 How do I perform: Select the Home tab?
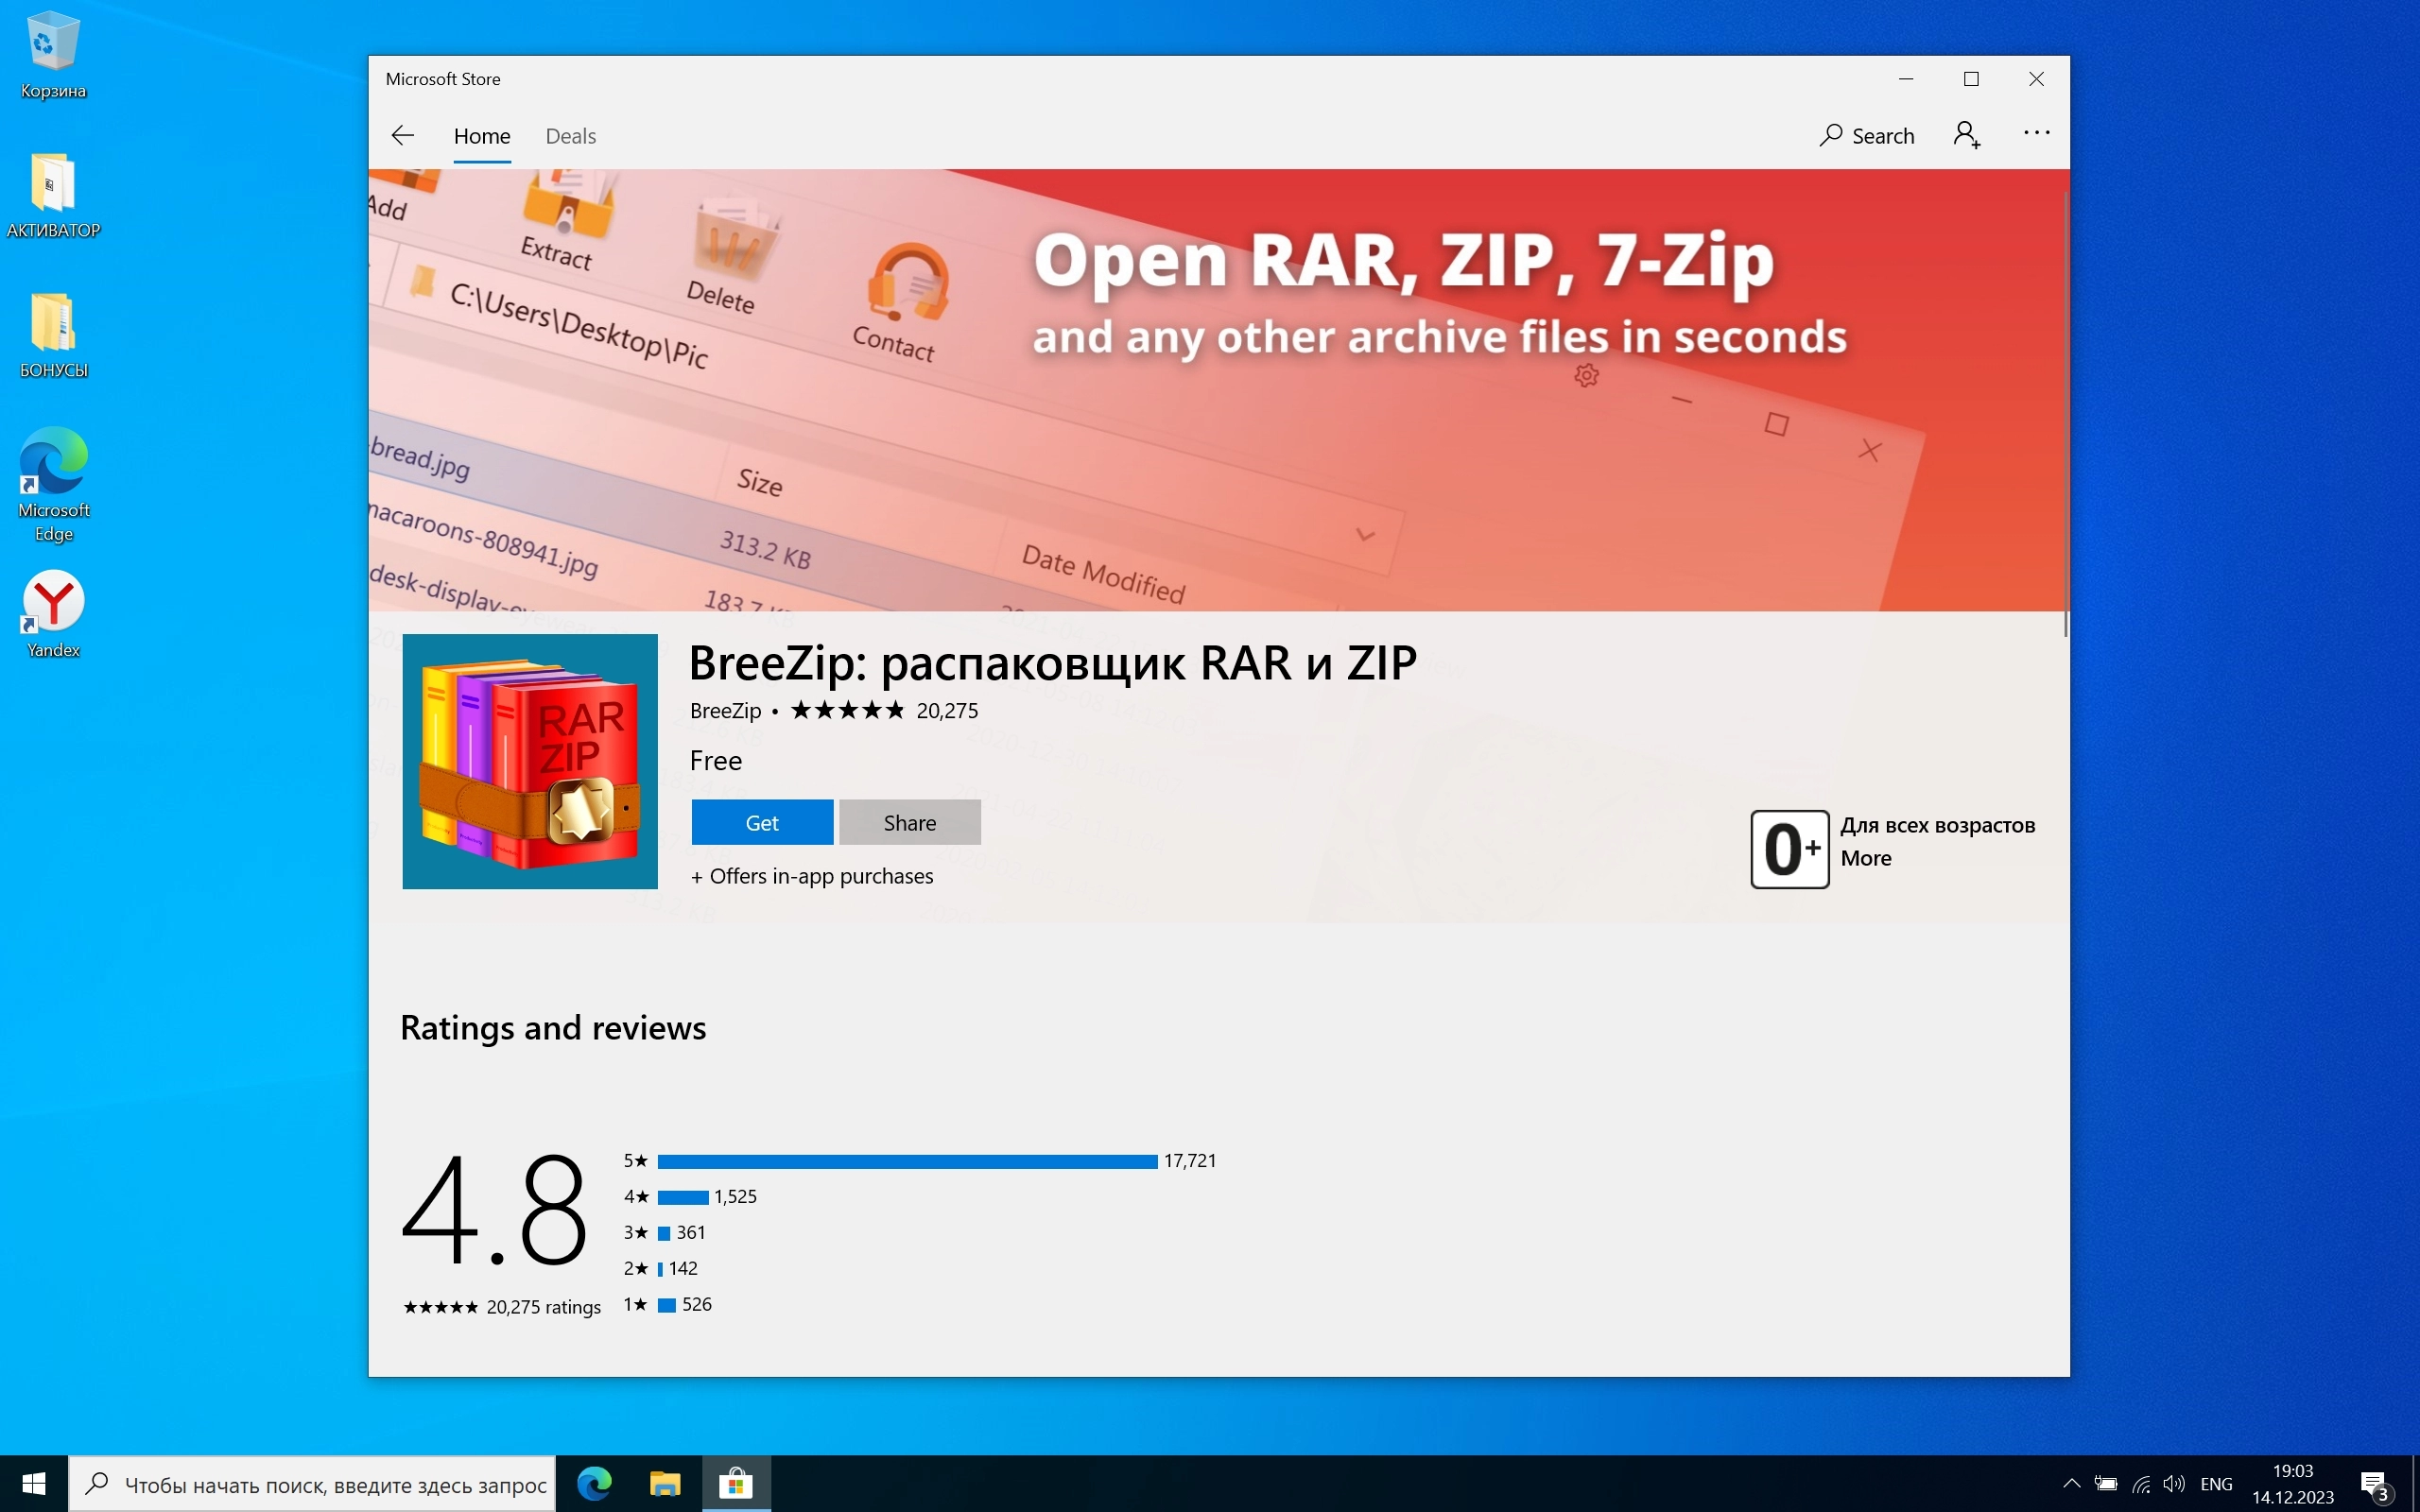481,136
